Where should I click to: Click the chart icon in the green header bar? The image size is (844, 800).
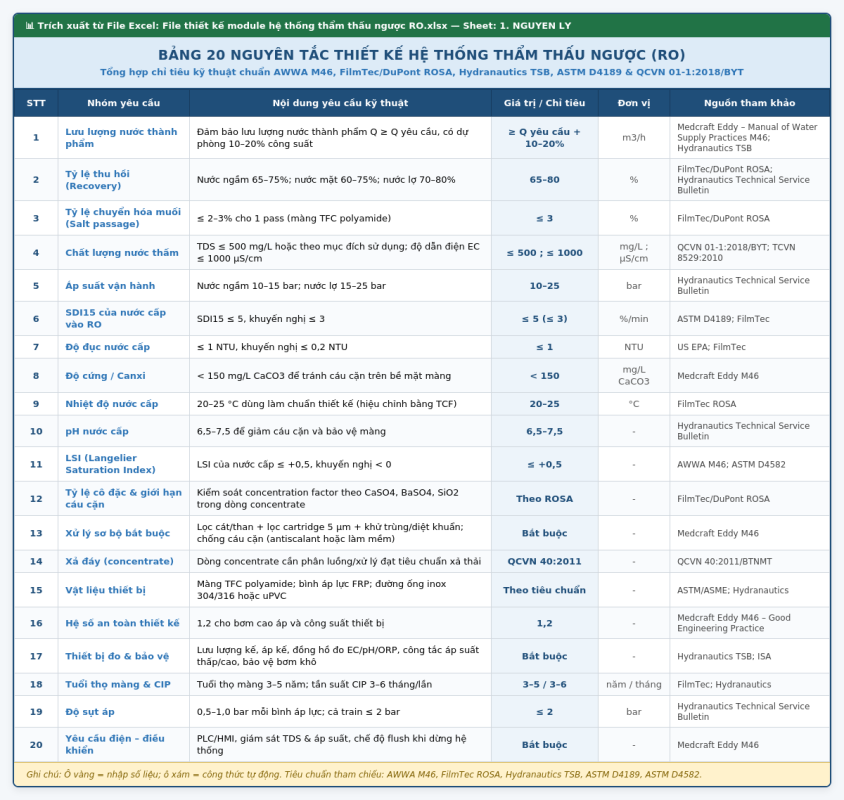[30, 26]
